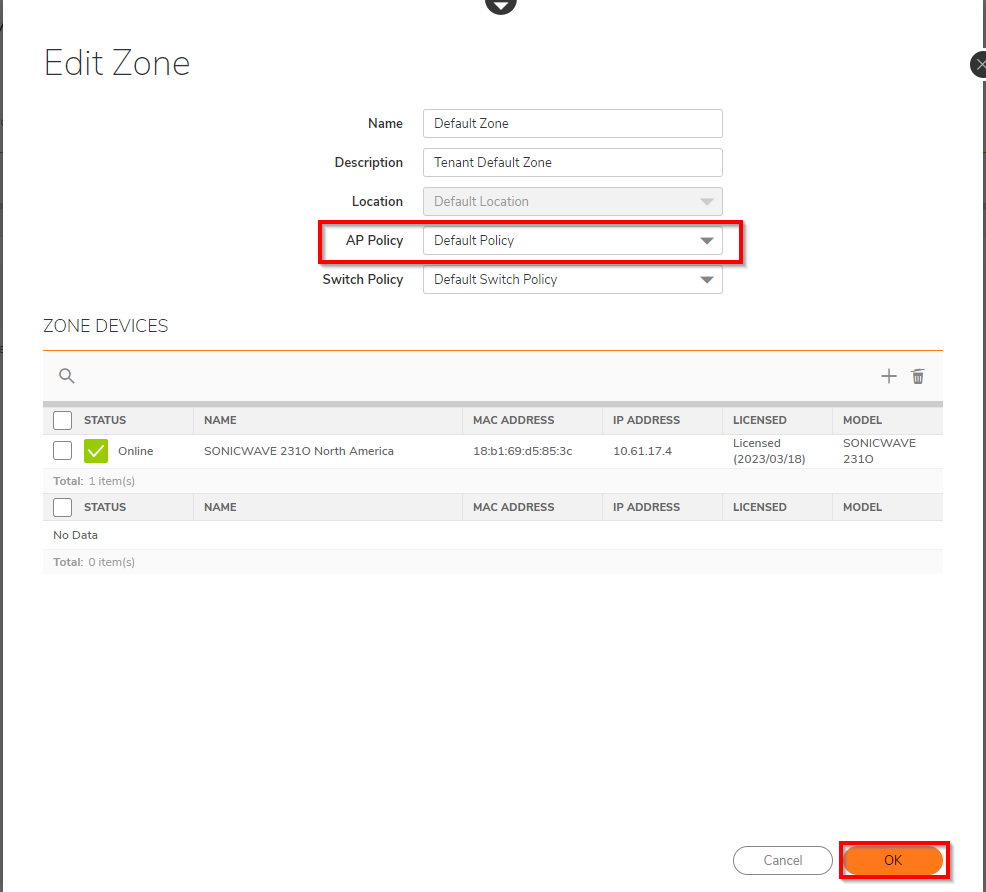986x892 pixels.
Task: Click the green Online status check icon
Action: point(96,451)
